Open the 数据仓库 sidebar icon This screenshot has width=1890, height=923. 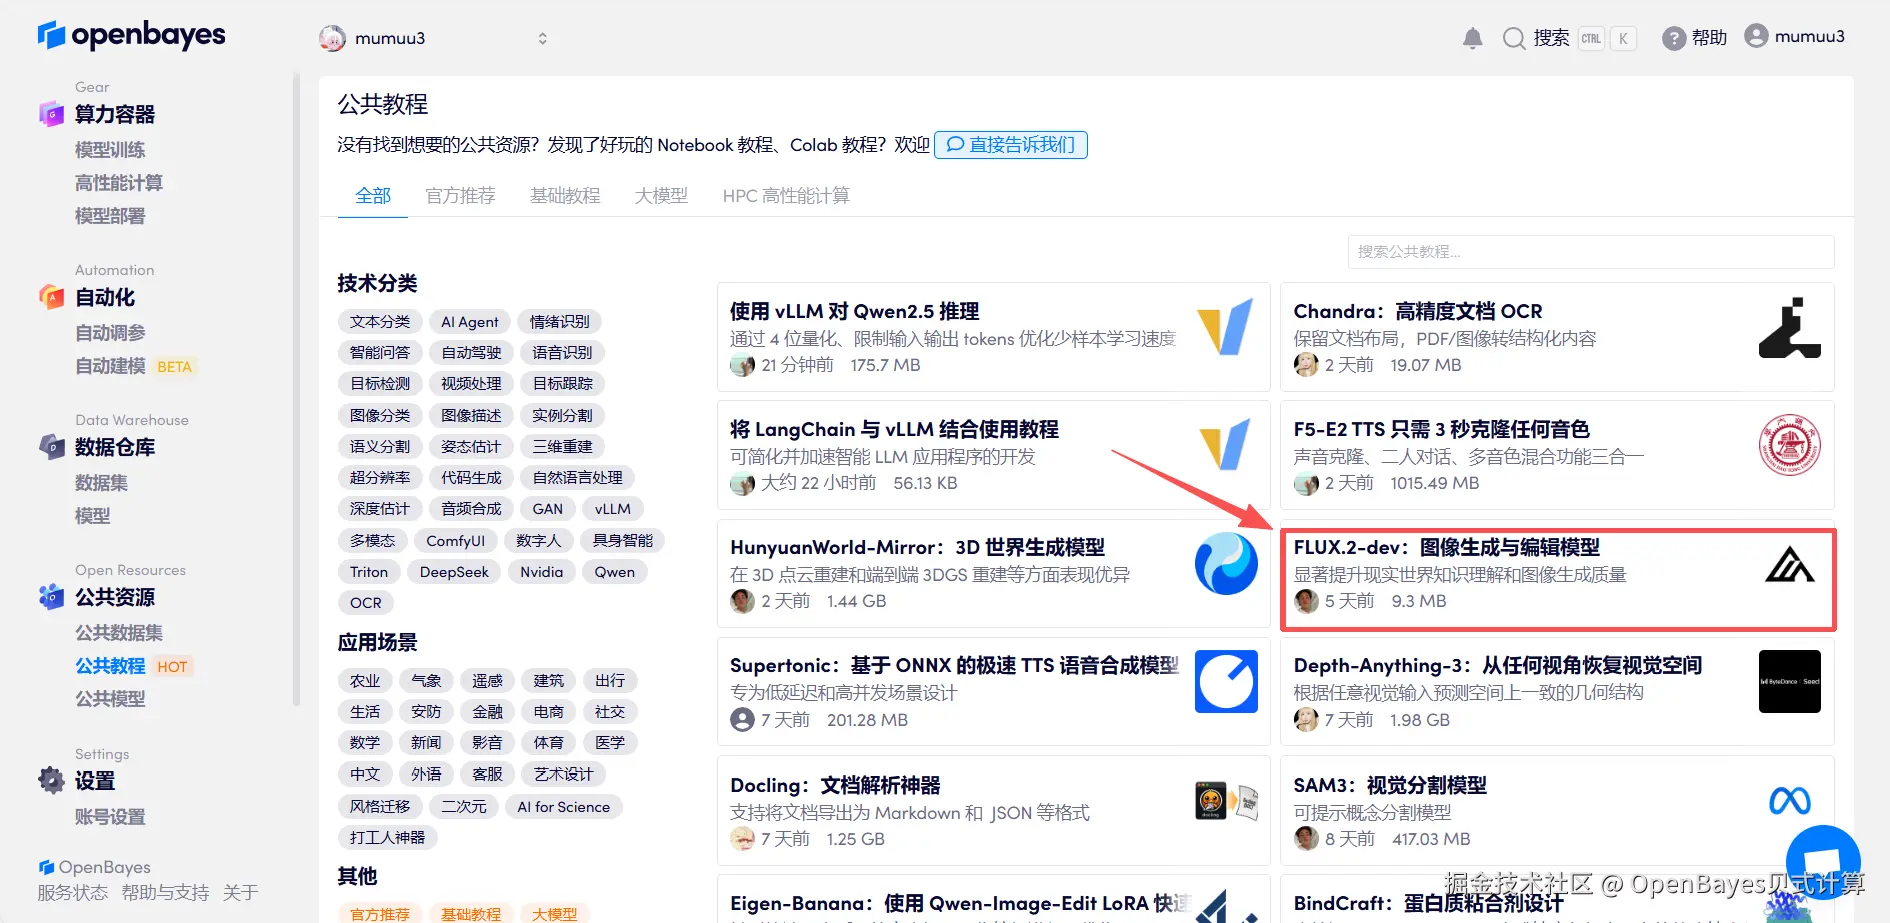click(50, 447)
